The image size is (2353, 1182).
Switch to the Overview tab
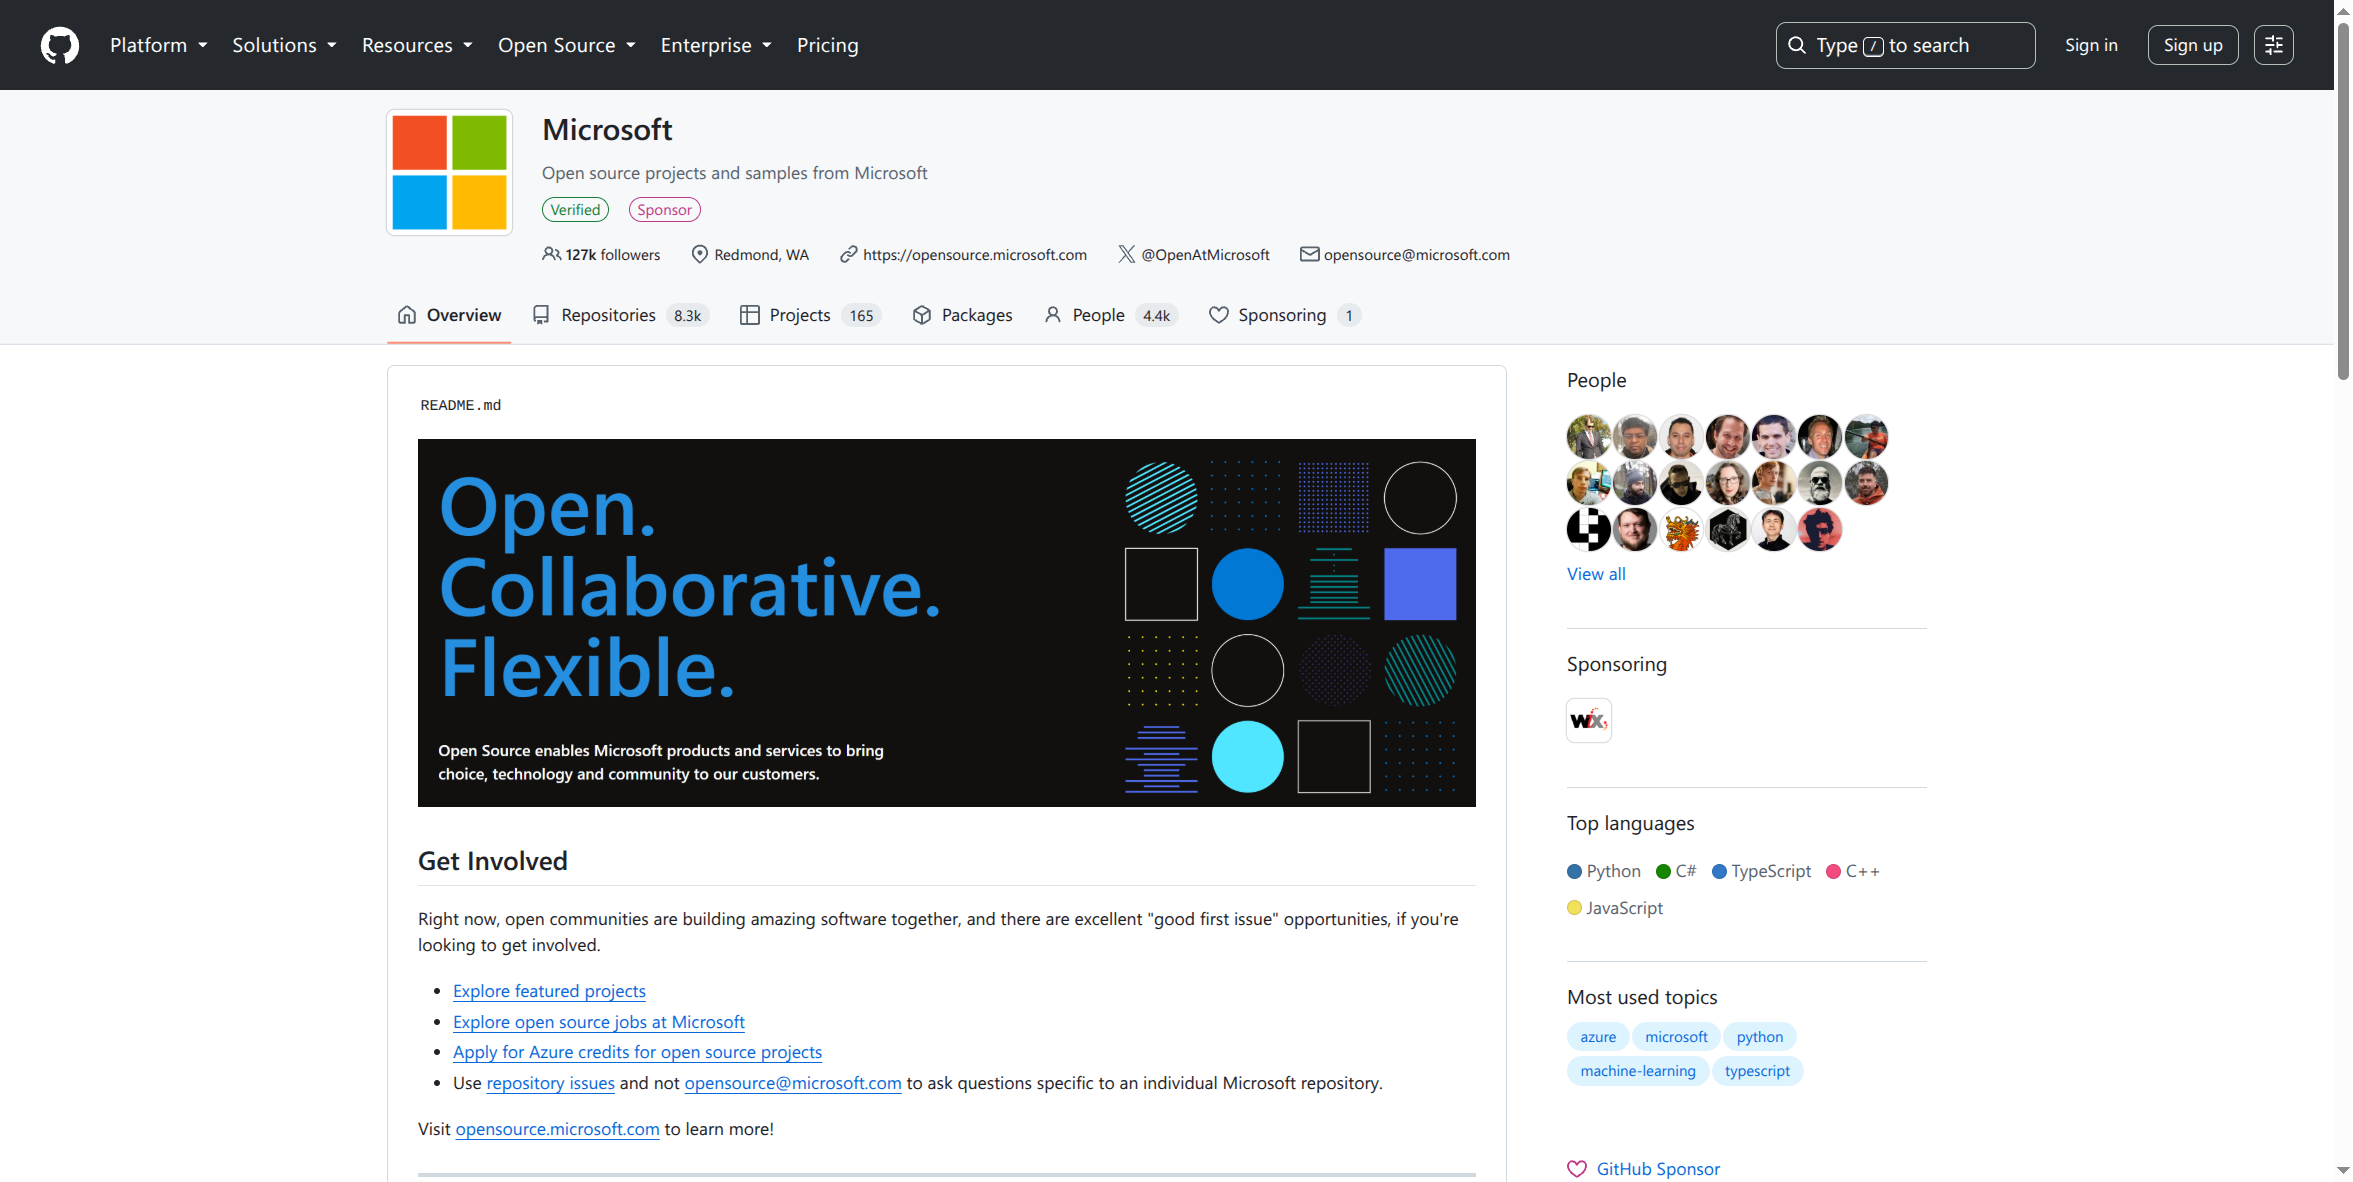[449, 315]
